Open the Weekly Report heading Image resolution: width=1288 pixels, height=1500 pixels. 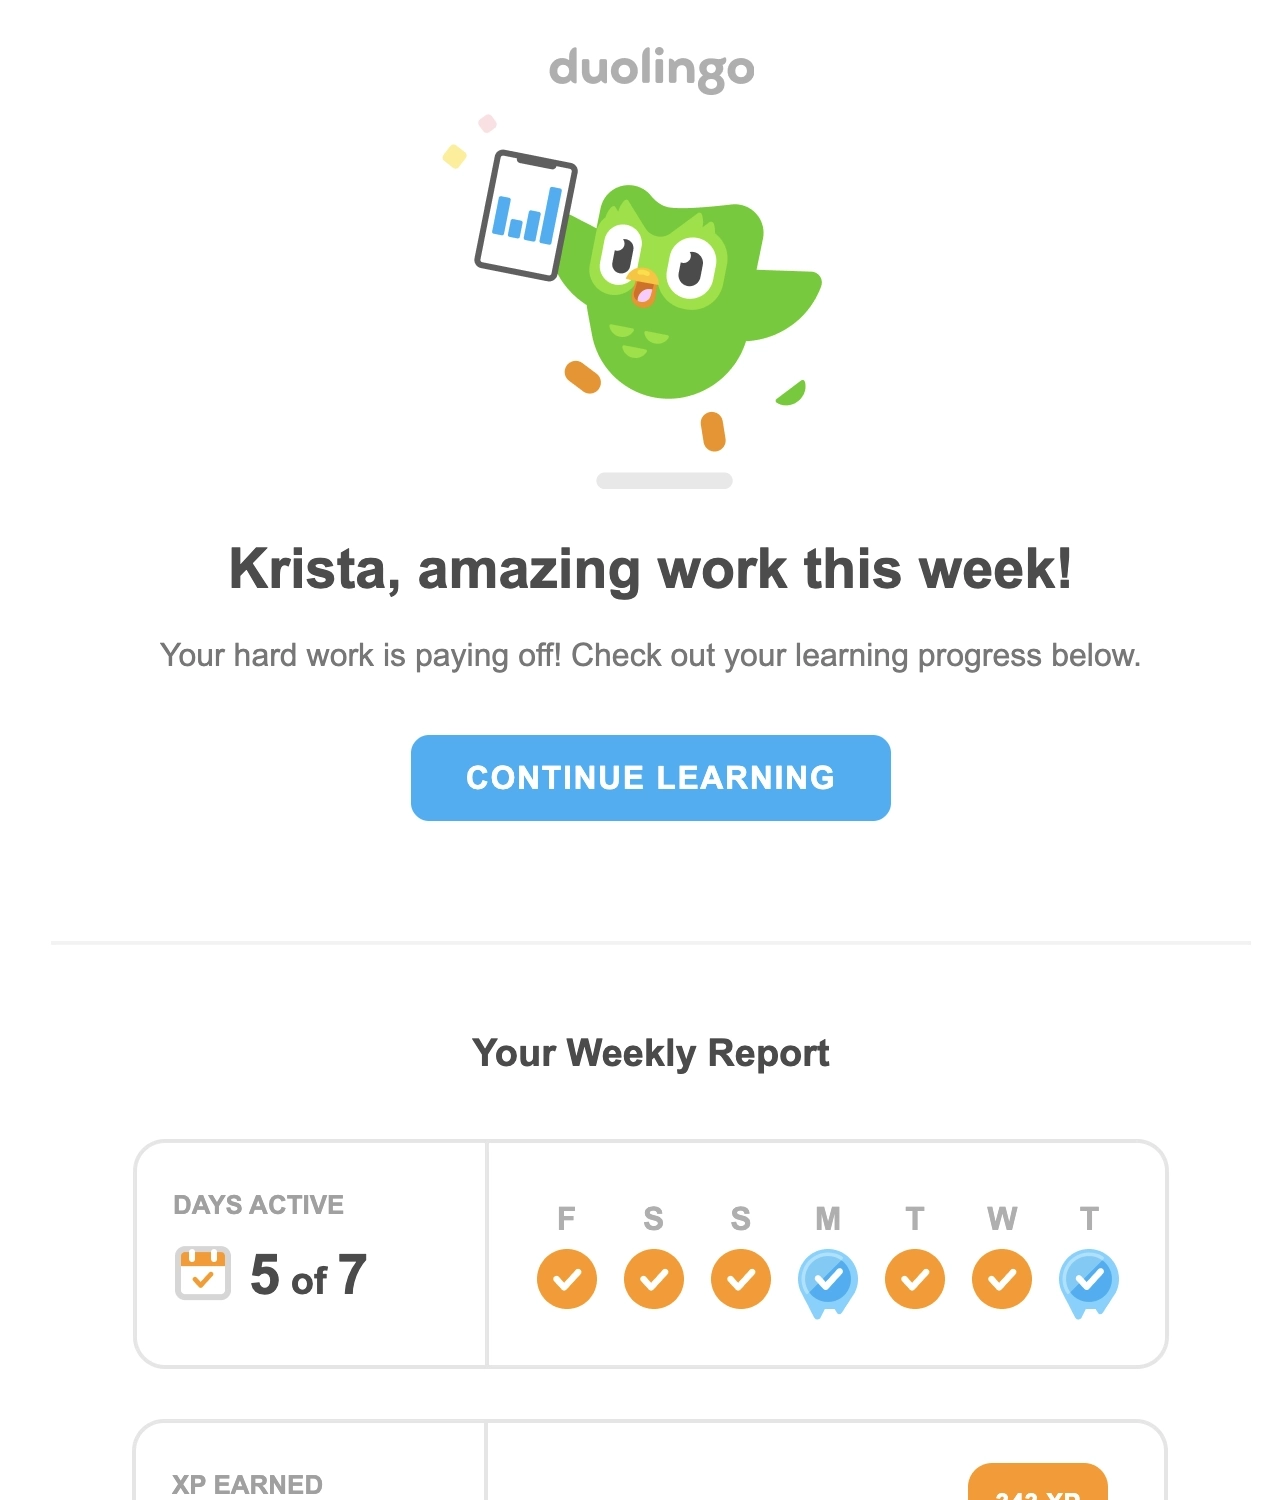[x=651, y=1052]
